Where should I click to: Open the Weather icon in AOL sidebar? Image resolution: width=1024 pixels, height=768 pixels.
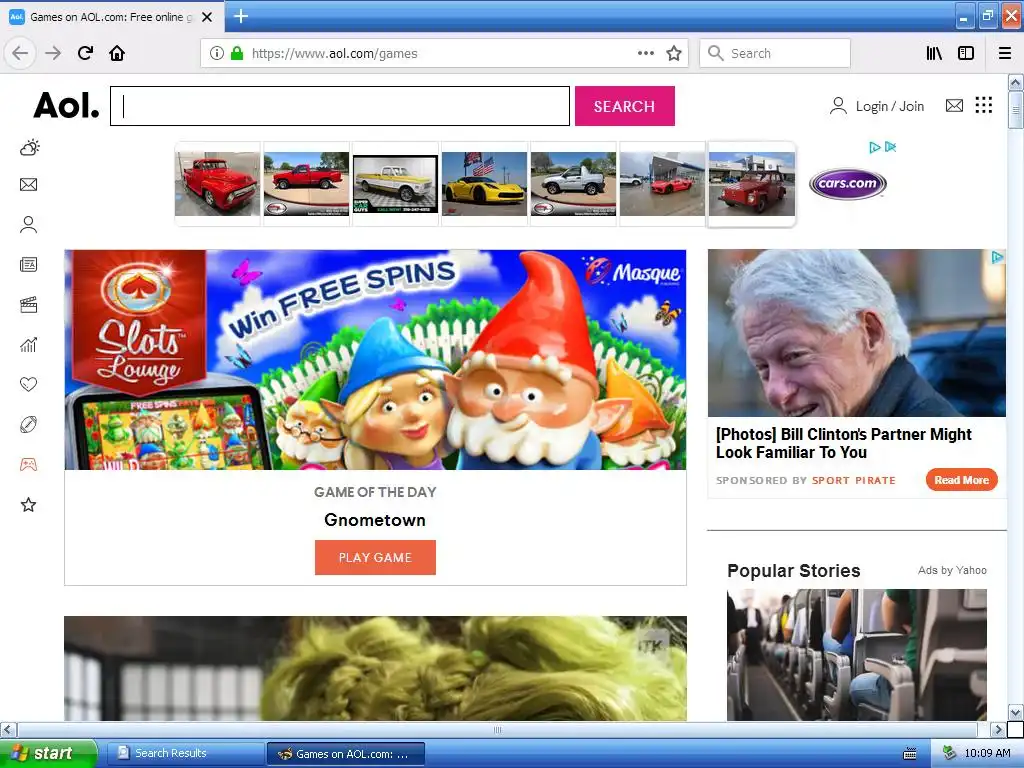pos(29,147)
